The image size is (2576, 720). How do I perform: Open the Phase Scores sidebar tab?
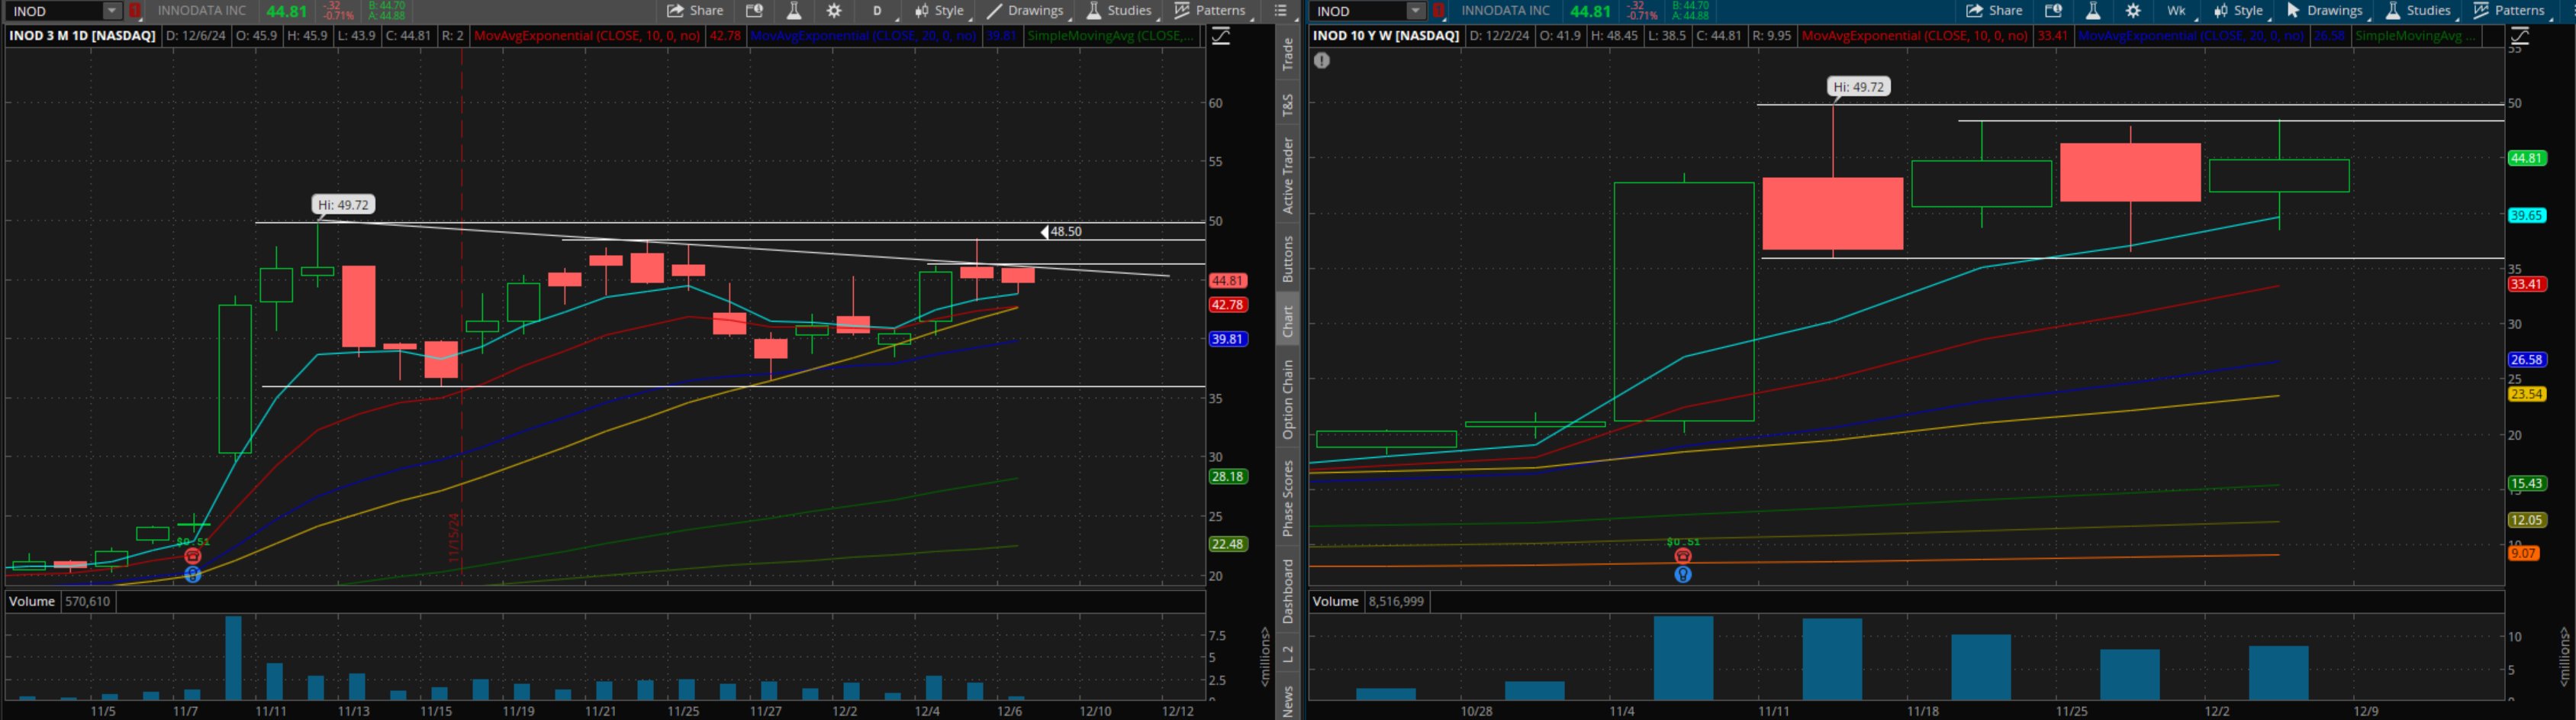1288,498
